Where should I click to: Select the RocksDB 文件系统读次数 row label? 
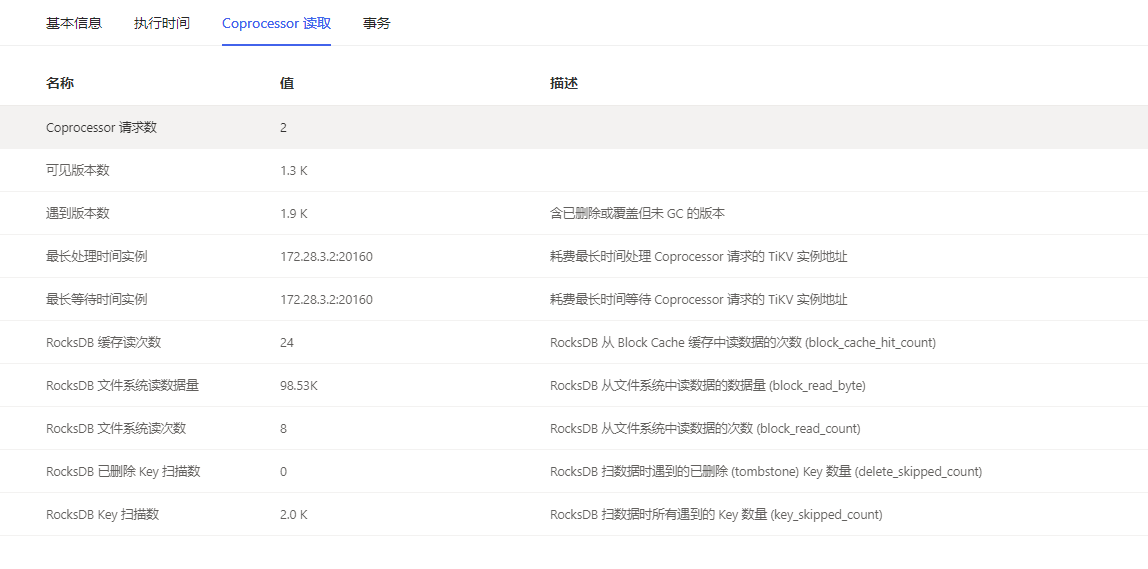(x=116, y=429)
